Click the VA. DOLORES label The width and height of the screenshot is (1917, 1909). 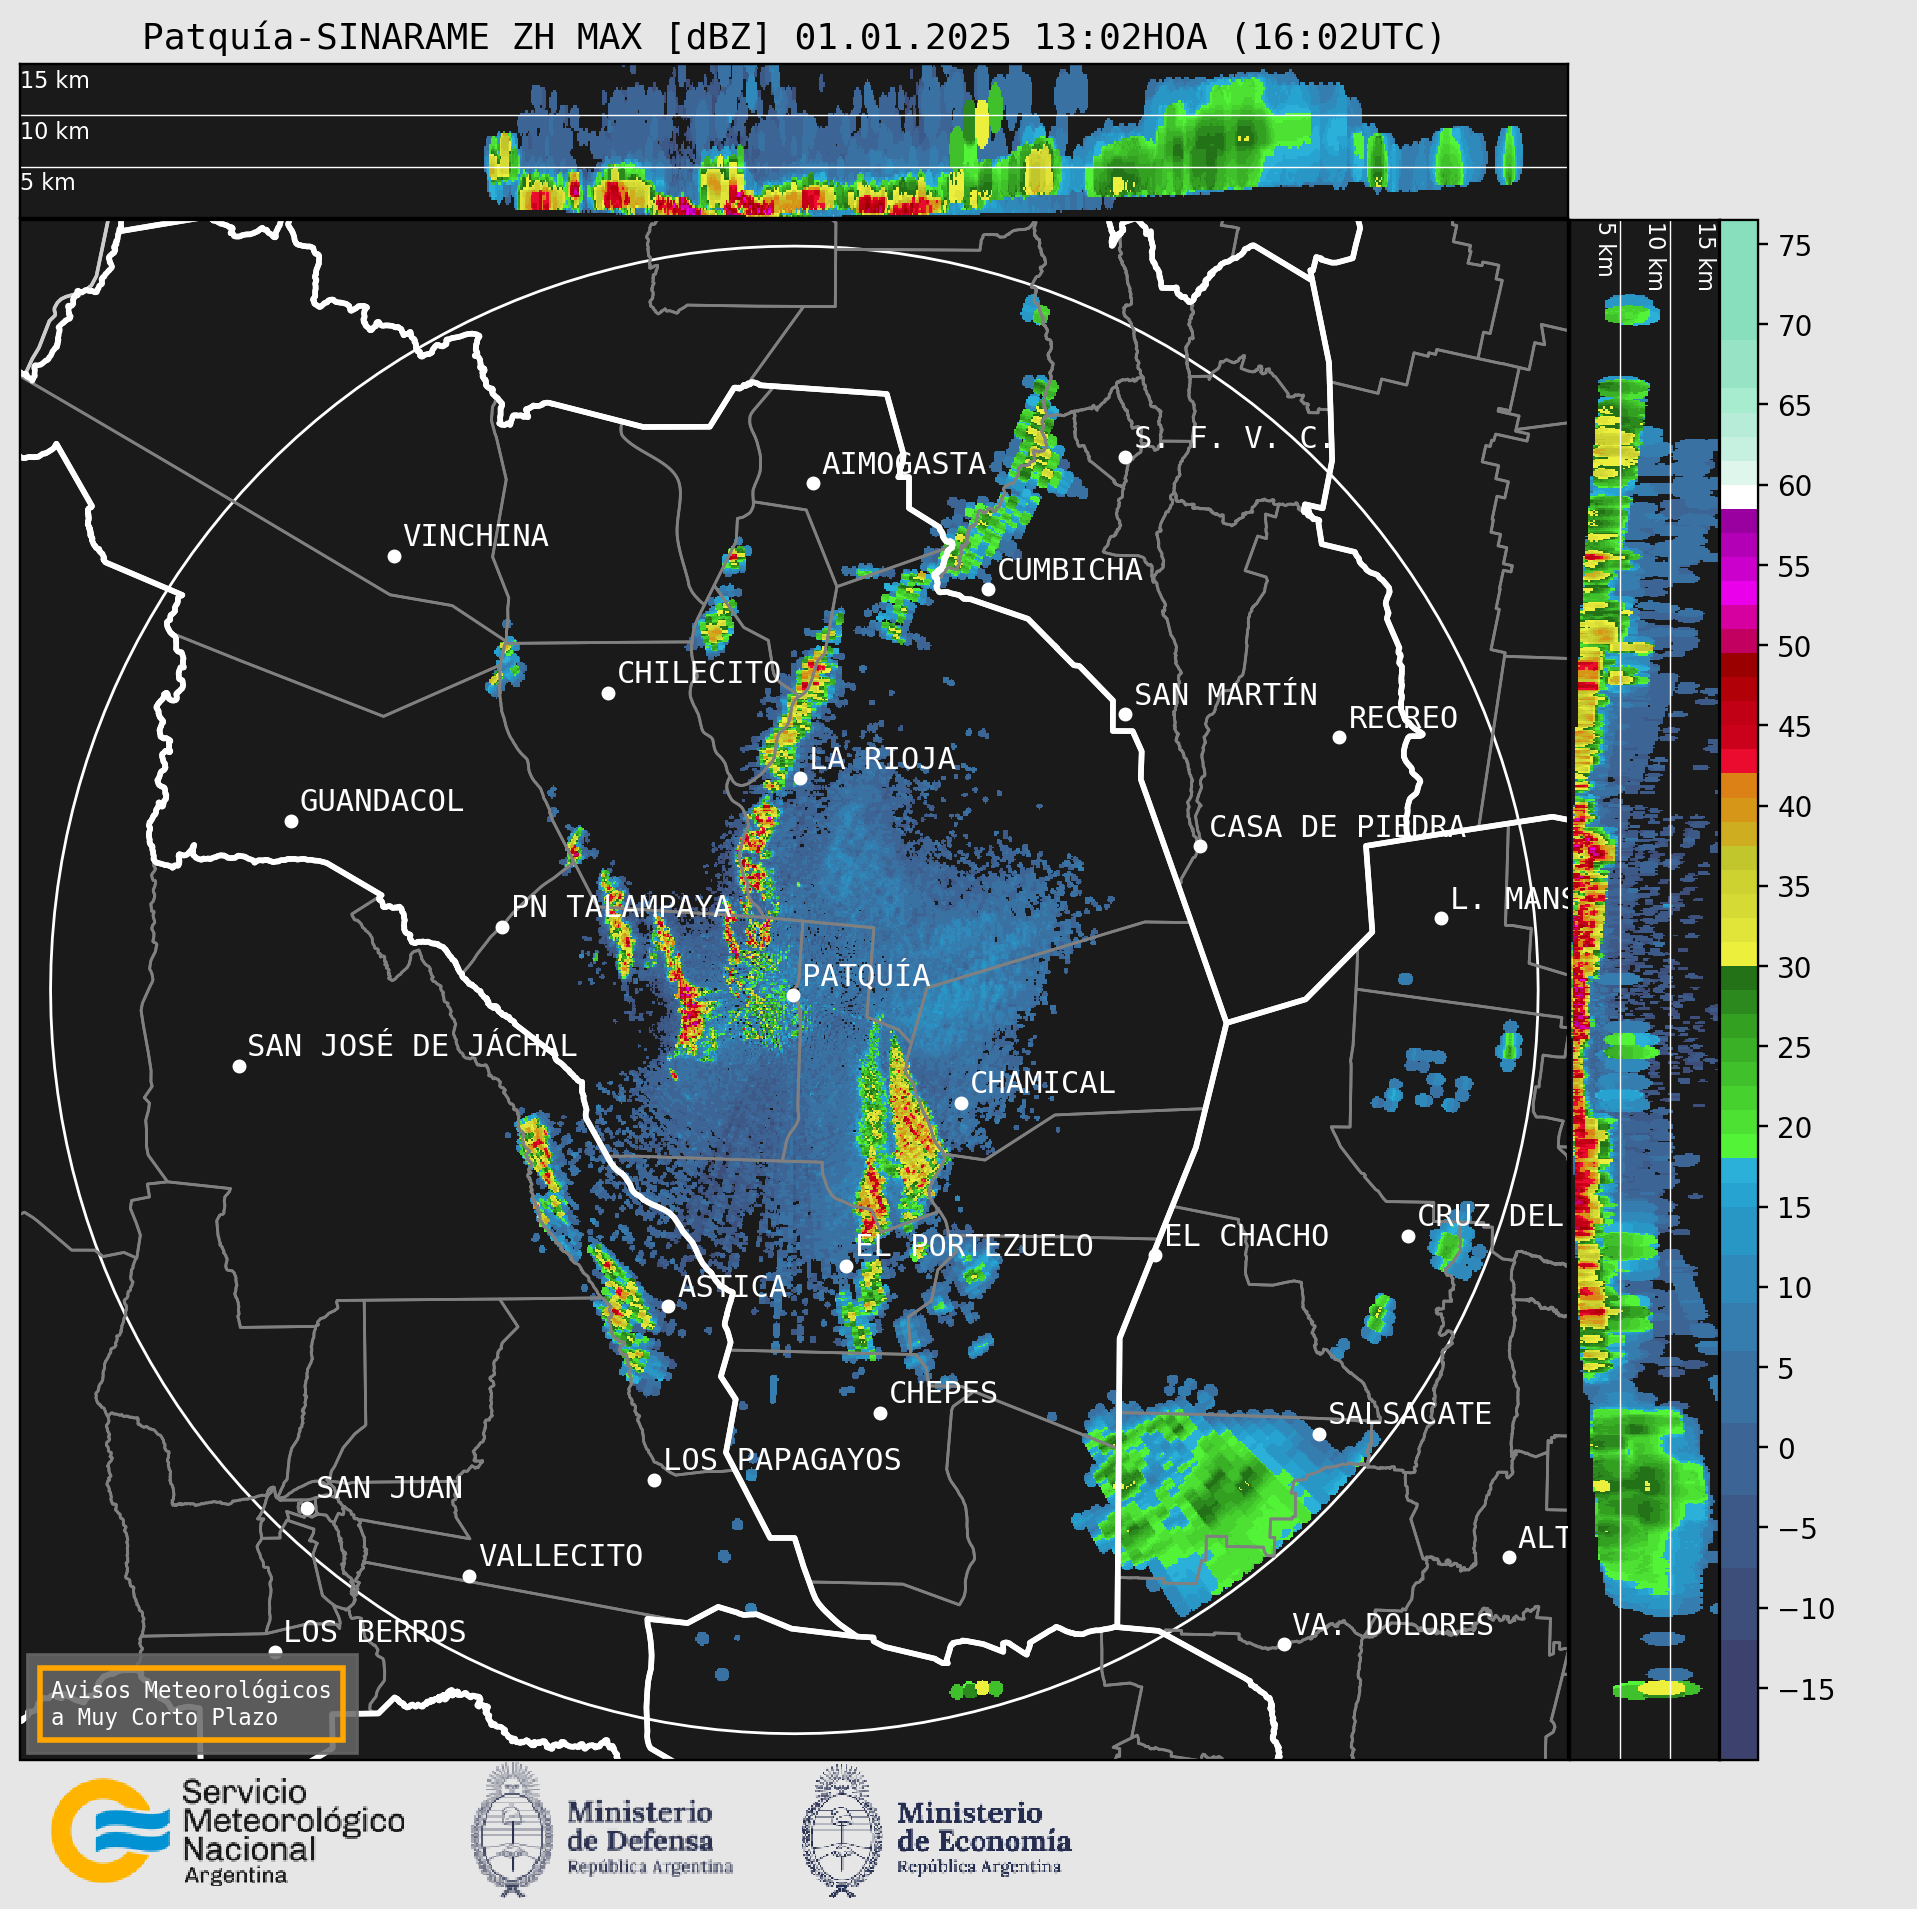[1393, 1625]
